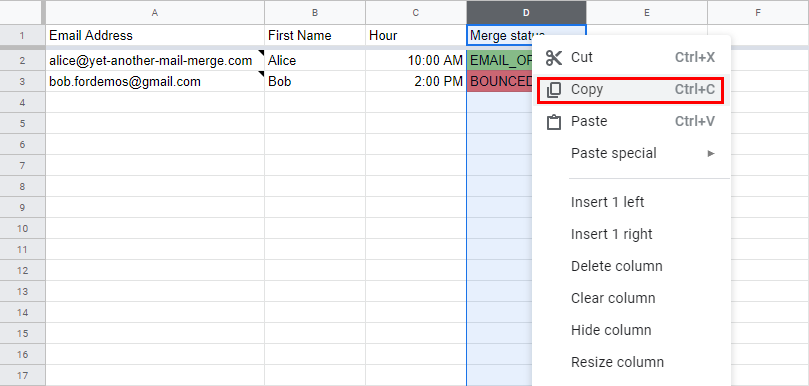Select row 2 header

(22, 60)
